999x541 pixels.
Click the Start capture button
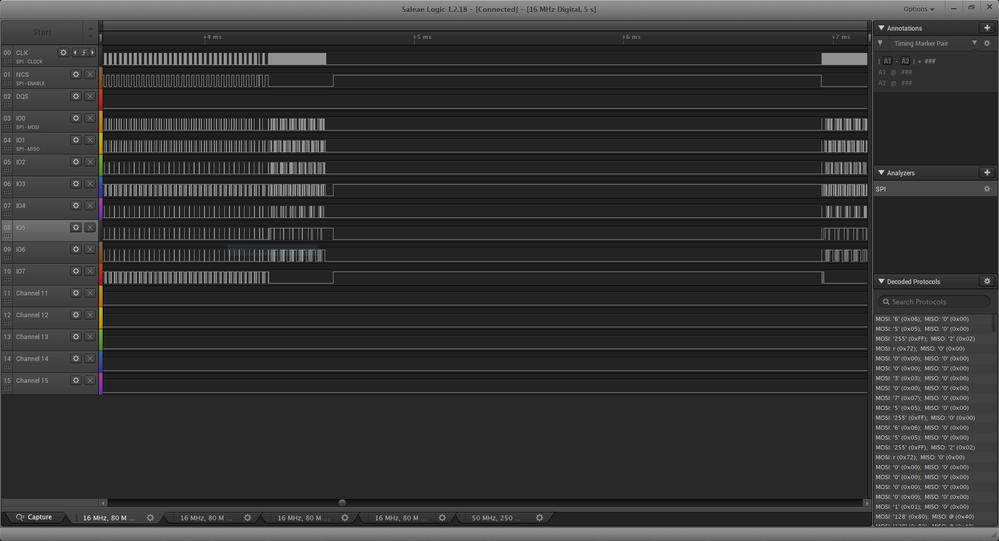tap(42, 32)
